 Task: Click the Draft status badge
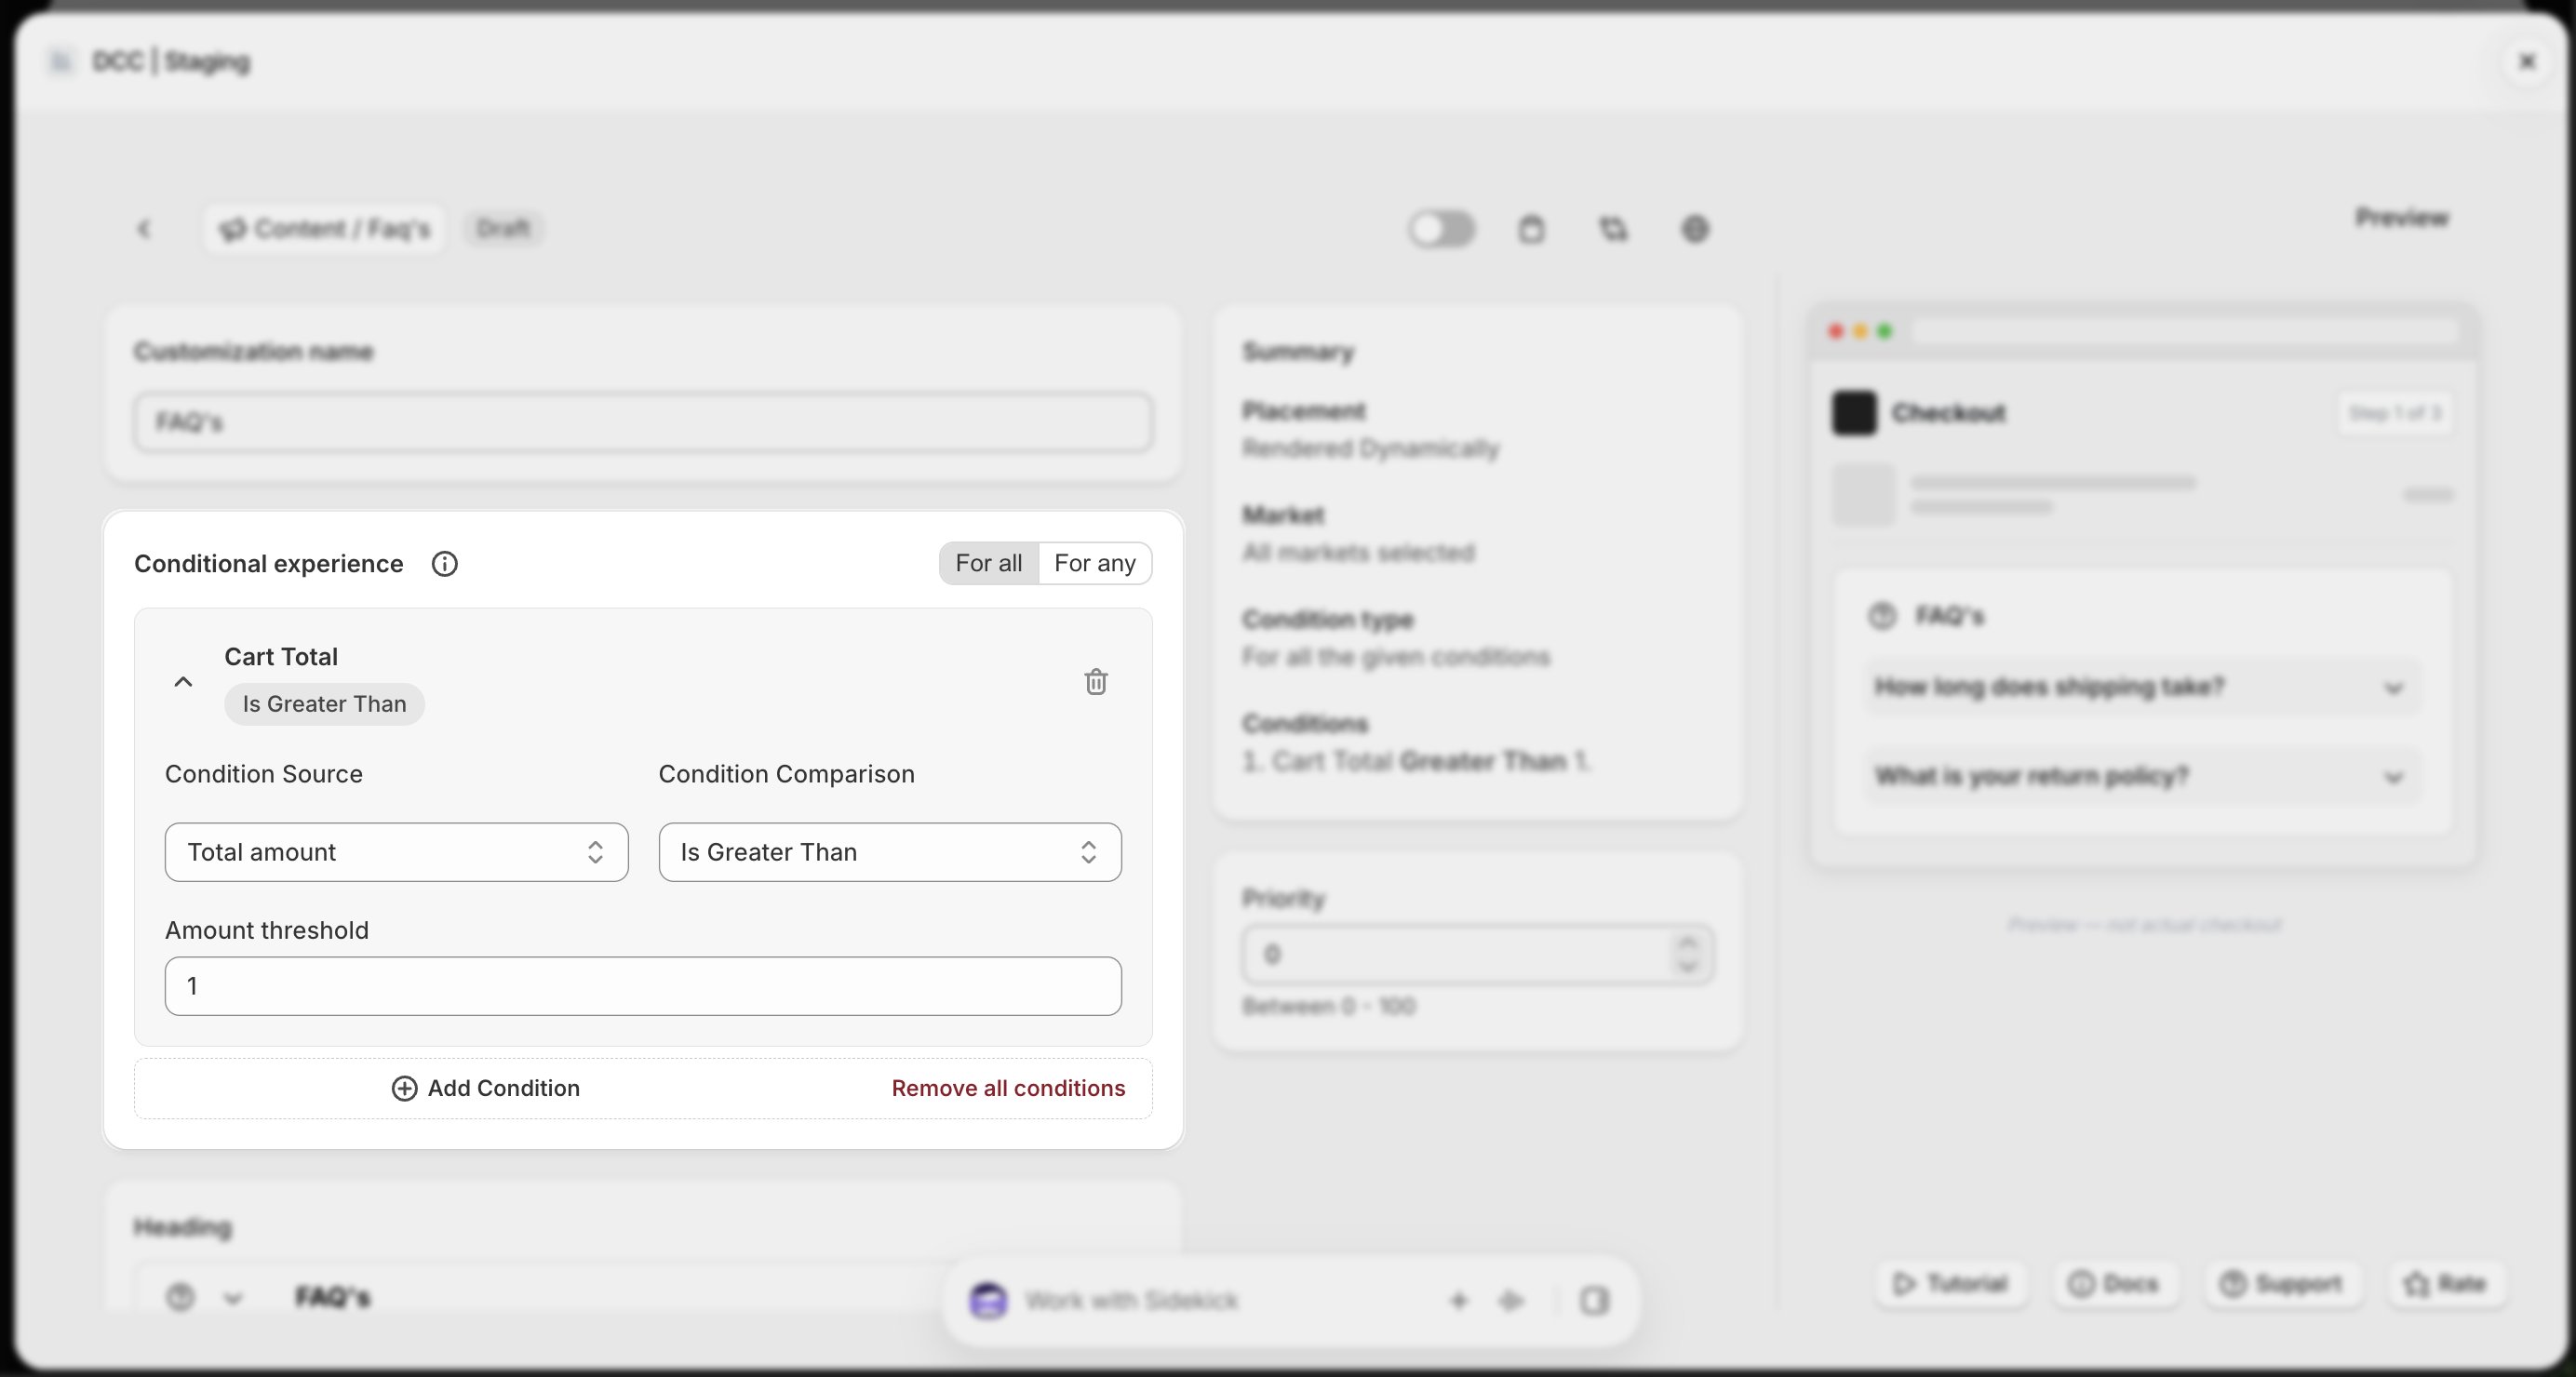coord(503,229)
